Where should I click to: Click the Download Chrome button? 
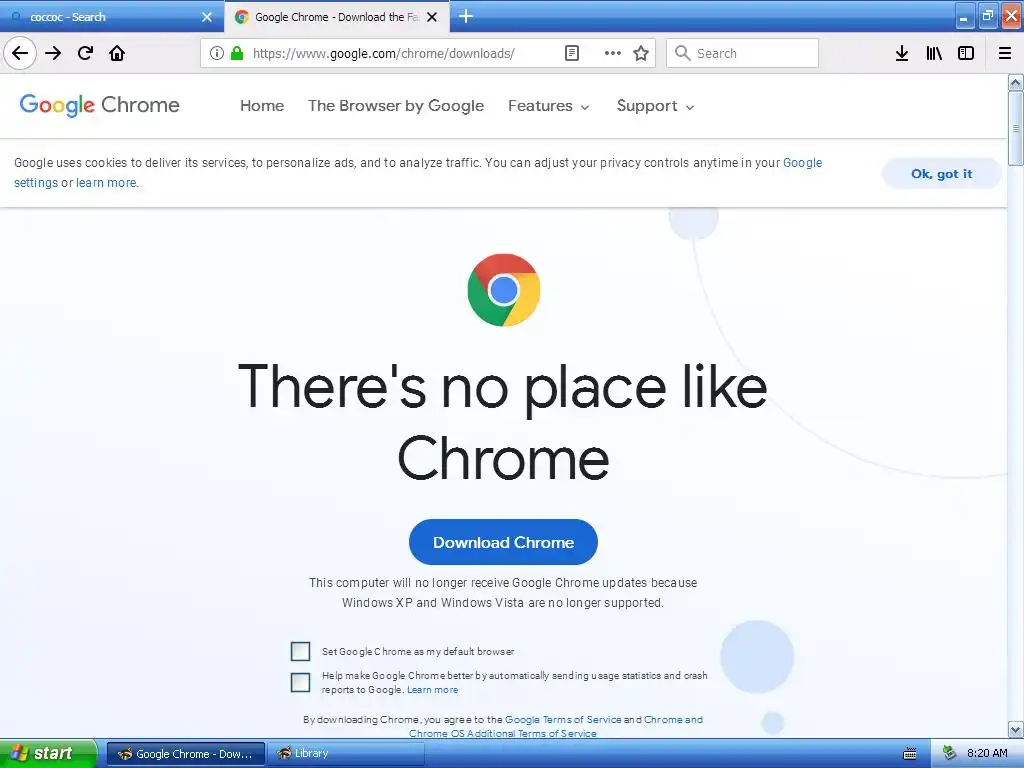[x=503, y=542]
